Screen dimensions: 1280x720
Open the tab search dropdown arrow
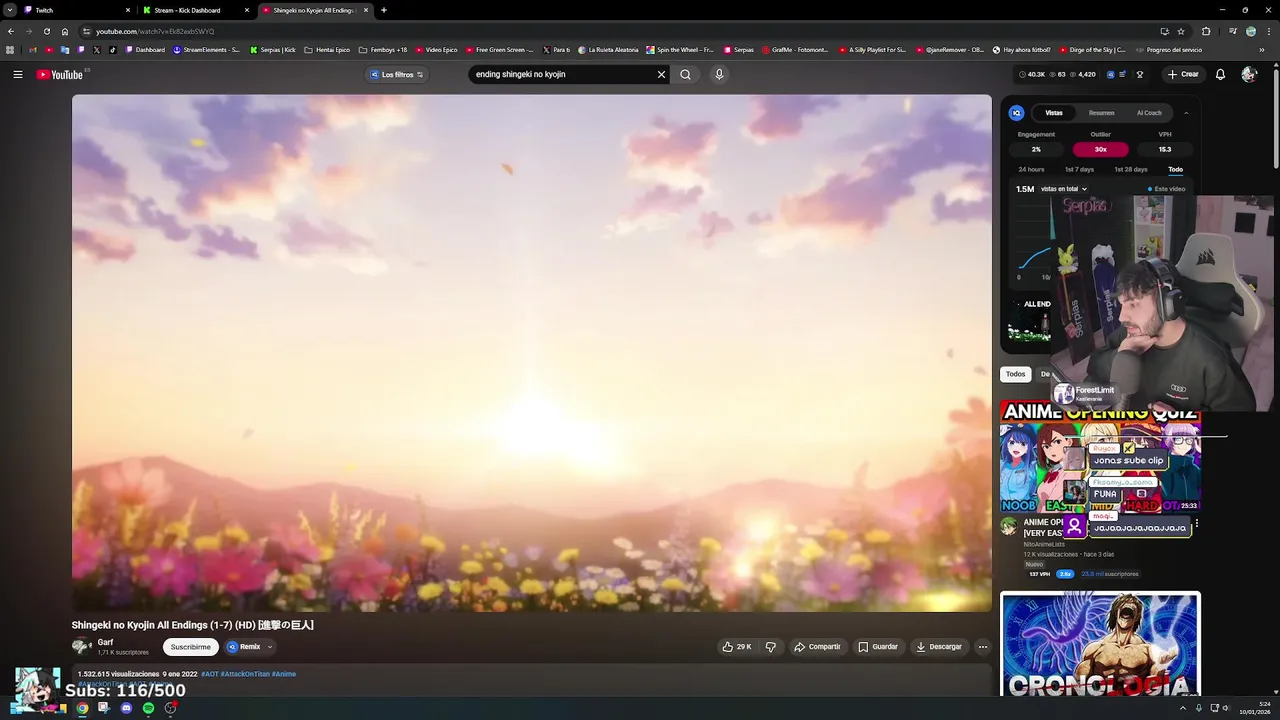click(x=10, y=10)
